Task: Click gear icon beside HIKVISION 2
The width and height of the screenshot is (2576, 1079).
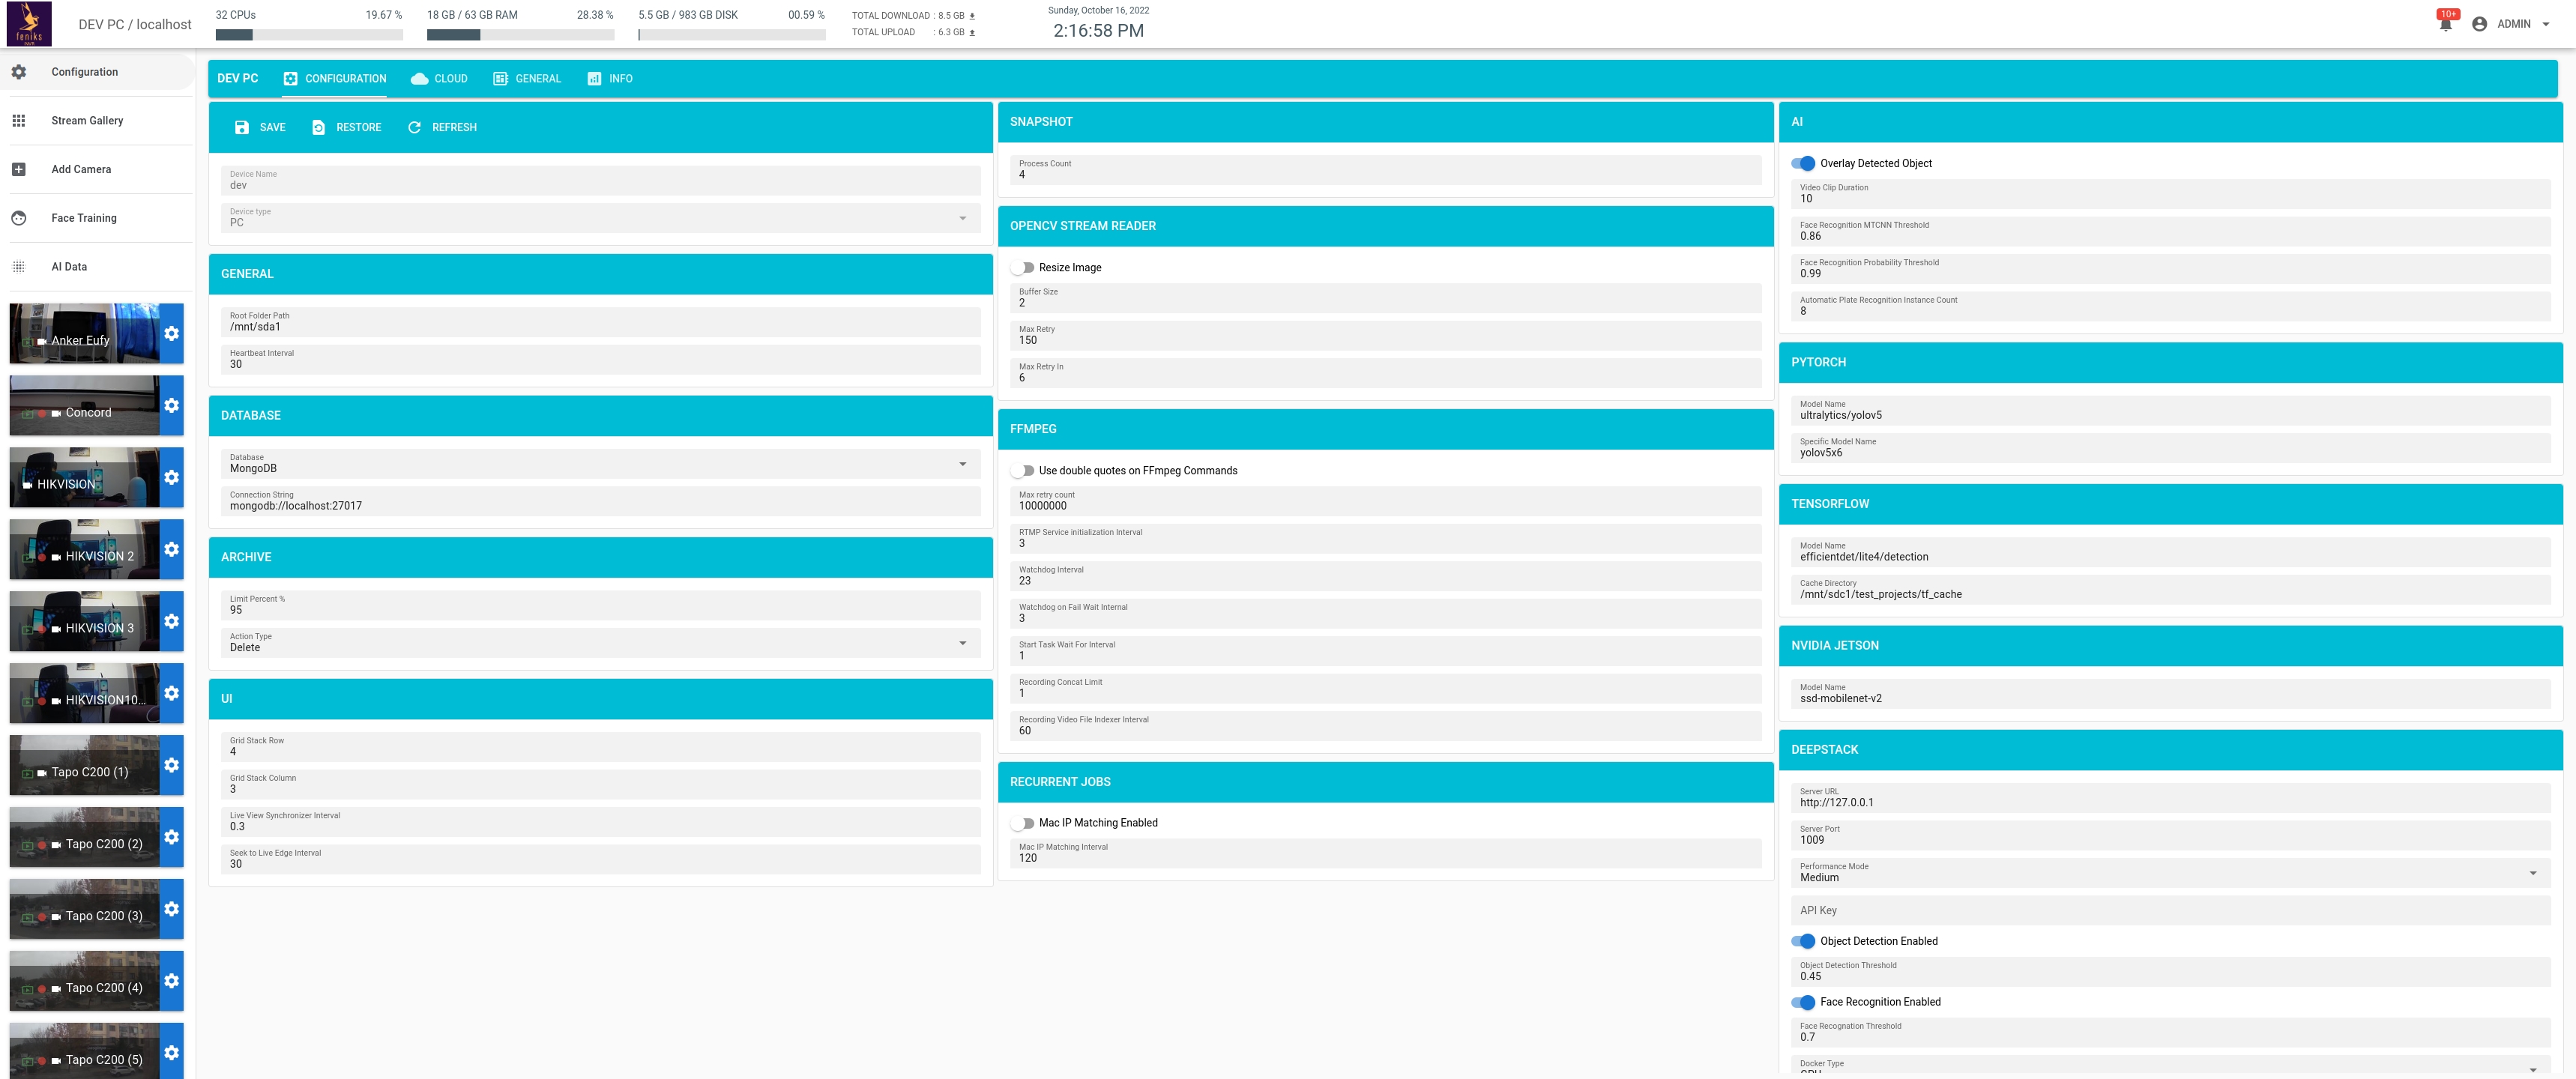Action: 172,550
